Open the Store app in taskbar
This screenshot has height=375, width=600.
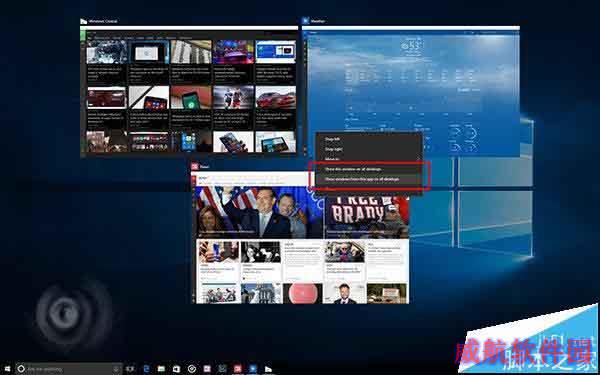(176, 369)
